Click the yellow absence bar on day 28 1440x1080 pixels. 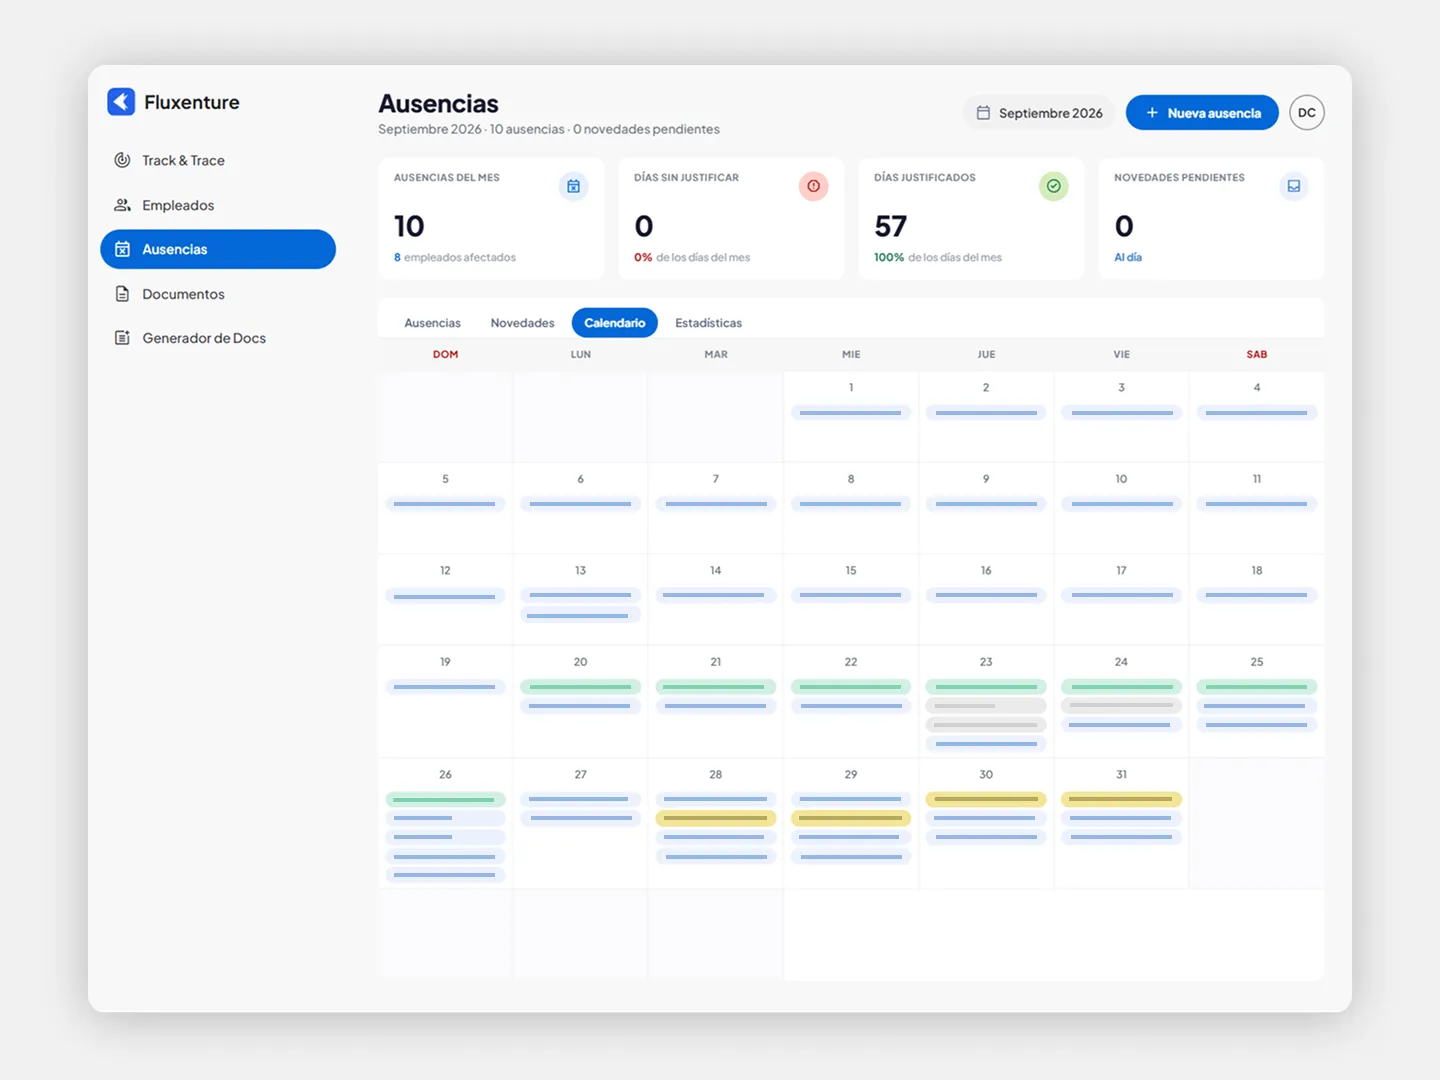tap(715, 818)
